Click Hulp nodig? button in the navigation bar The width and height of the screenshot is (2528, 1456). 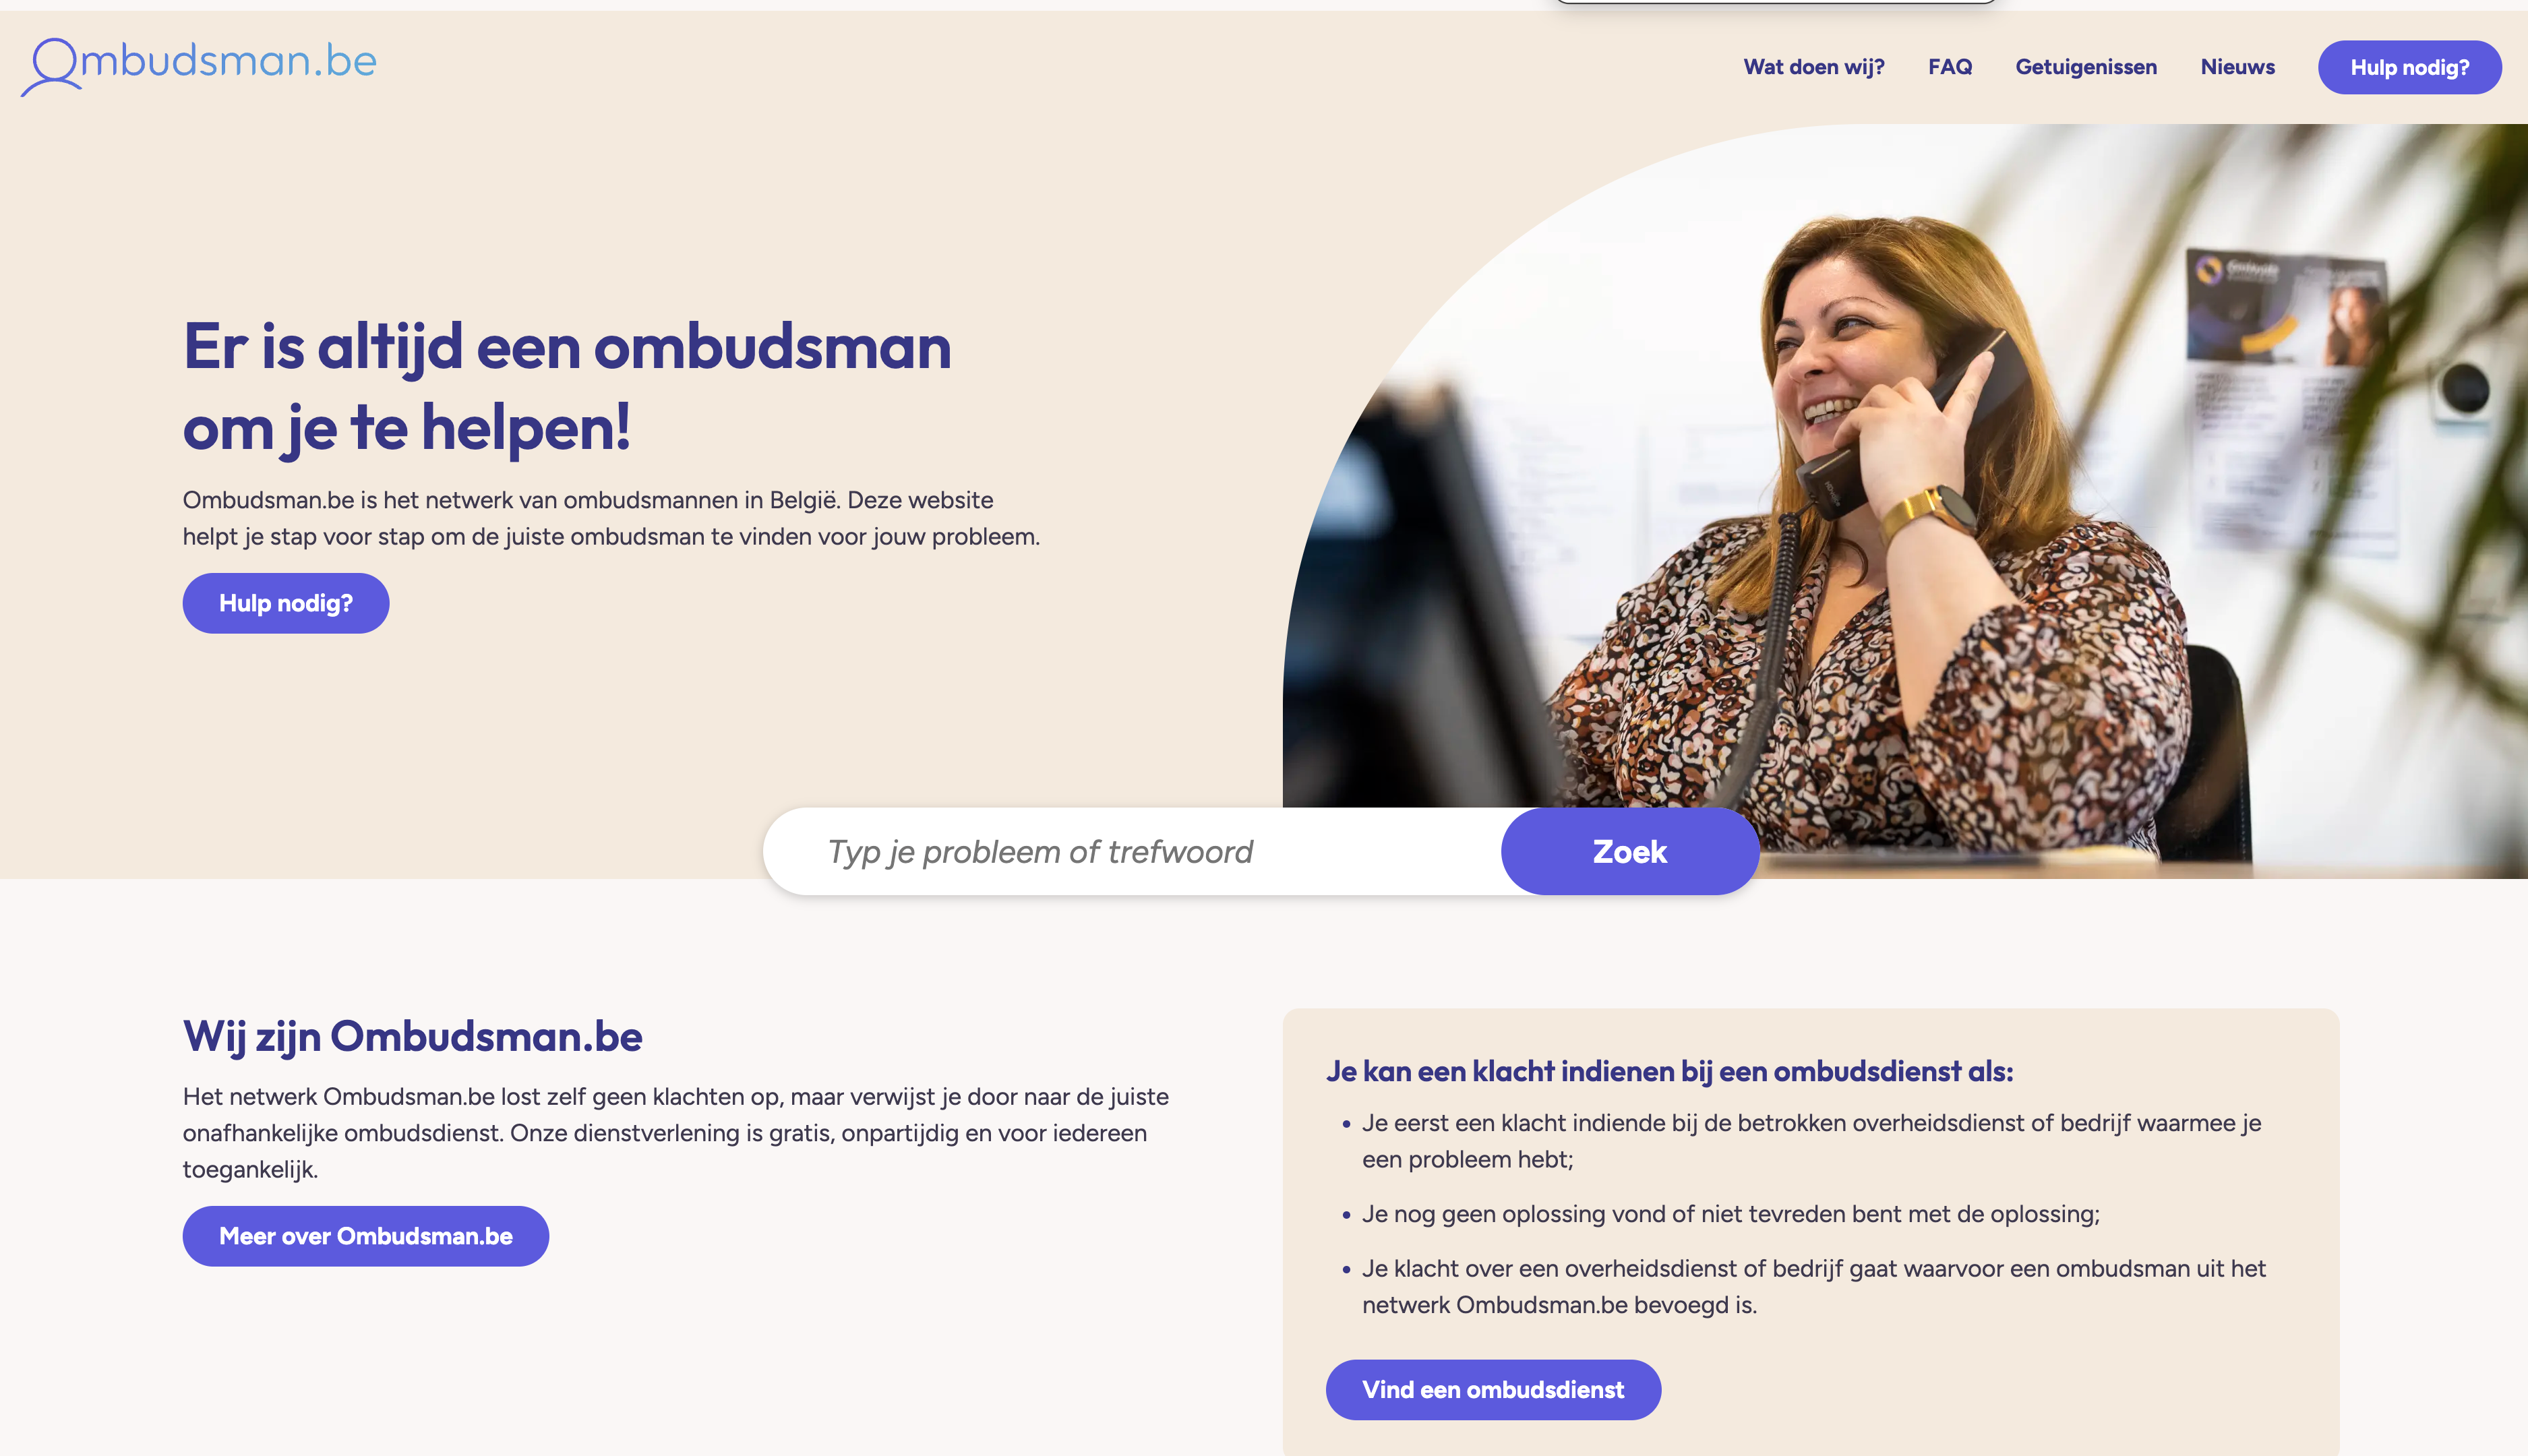(2409, 67)
